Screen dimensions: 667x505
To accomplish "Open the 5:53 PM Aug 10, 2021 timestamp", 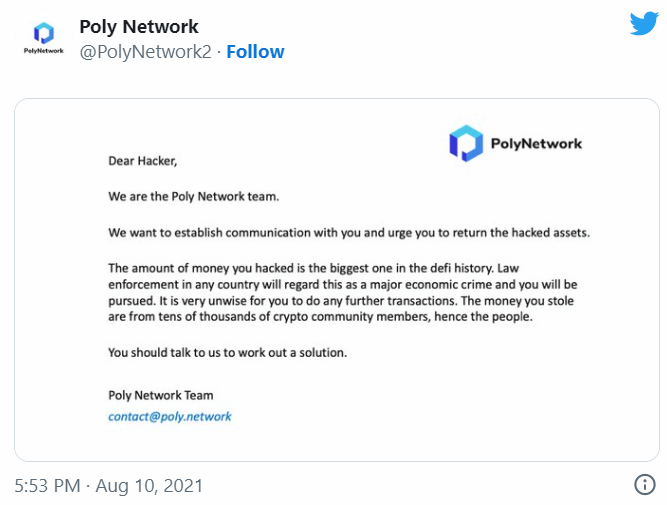I will pos(109,486).
